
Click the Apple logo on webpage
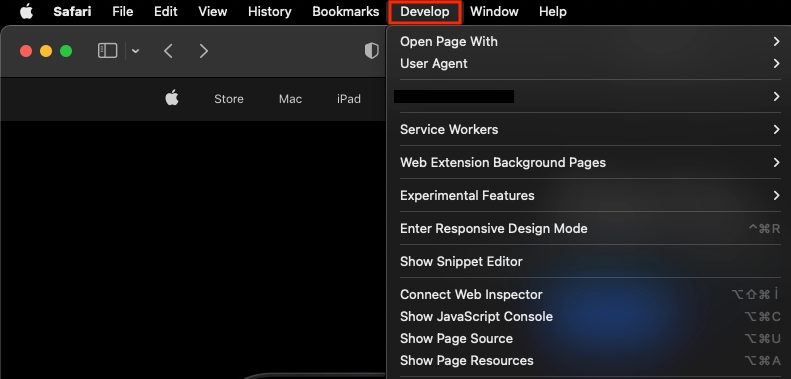pos(172,98)
